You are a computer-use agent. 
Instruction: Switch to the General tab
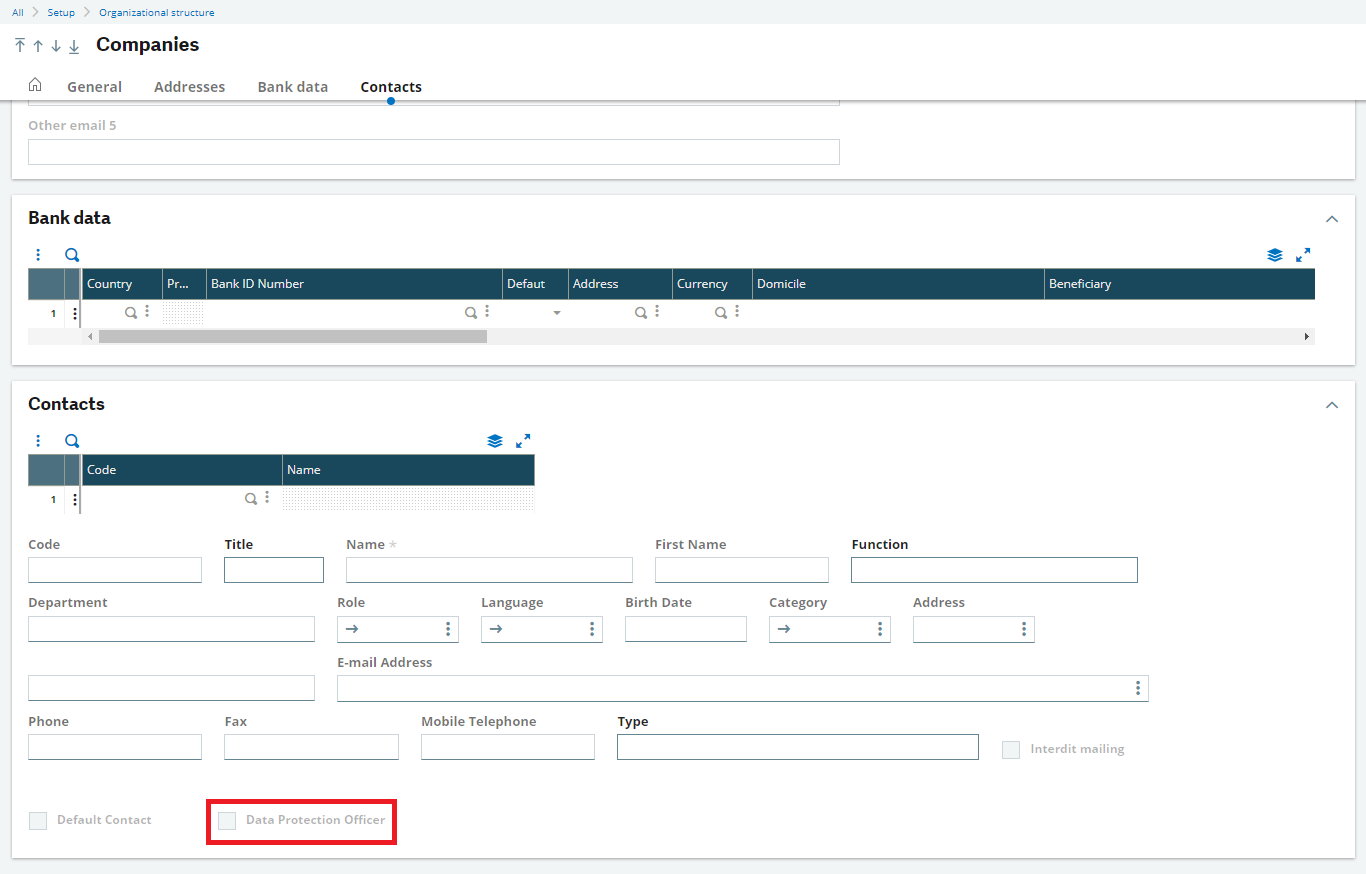pos(95,87)
